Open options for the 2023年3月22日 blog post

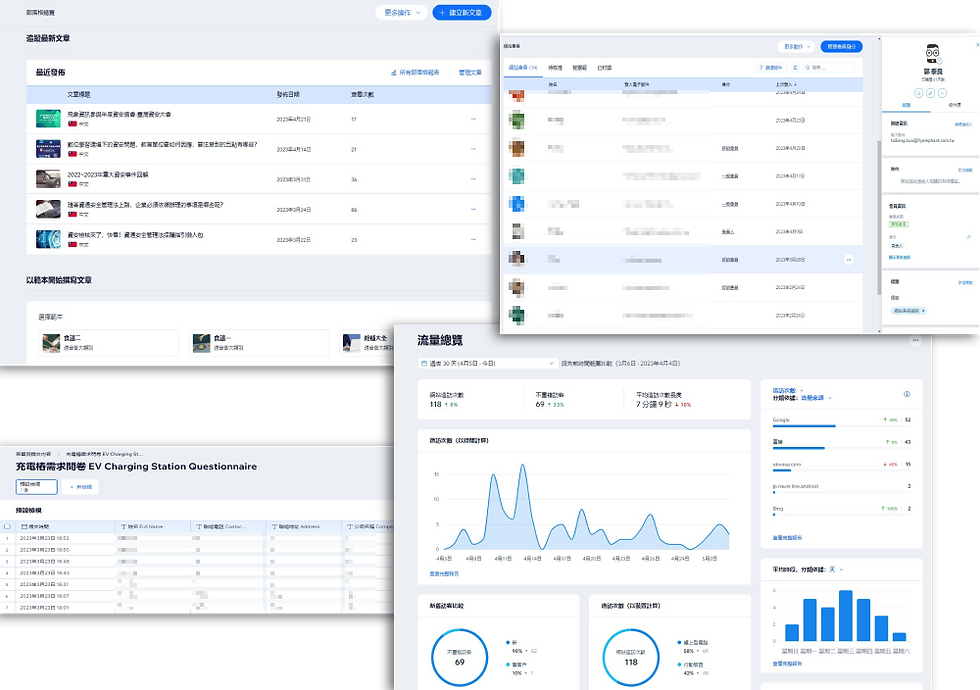473,239
